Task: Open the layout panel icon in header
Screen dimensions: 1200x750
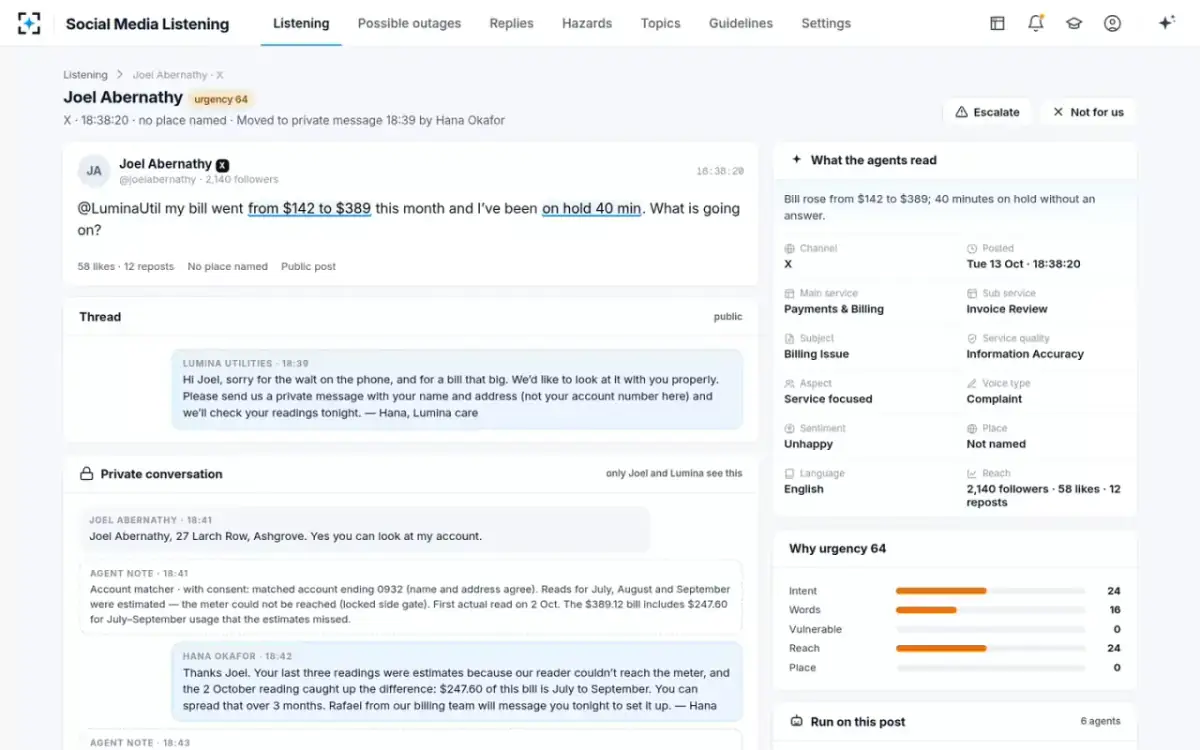Action: pyautogui.click(x=997, y=23)
